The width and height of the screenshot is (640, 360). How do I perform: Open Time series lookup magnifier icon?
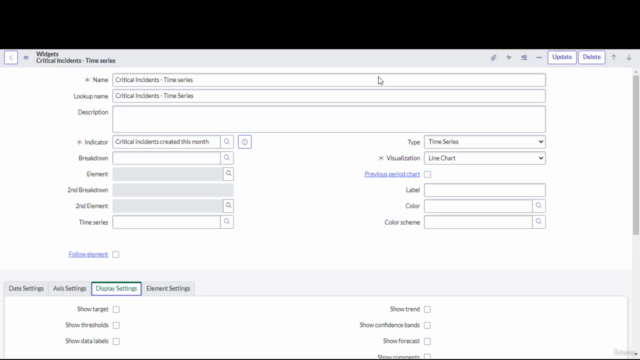(227, 222)
